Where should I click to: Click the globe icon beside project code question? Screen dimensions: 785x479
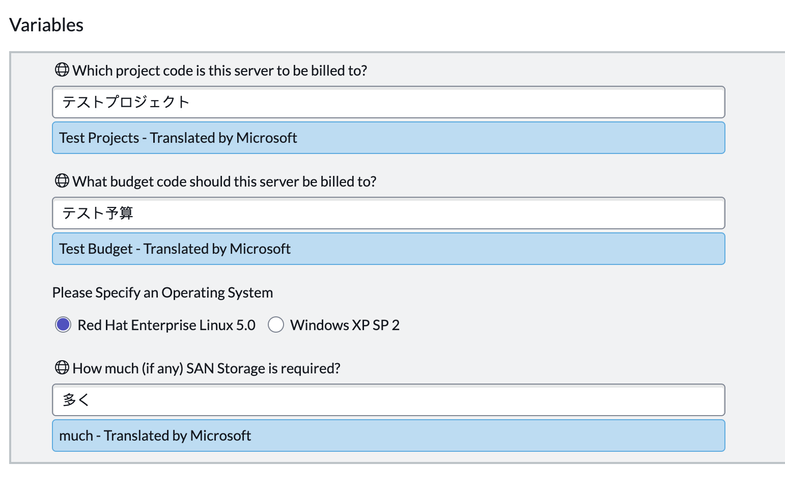click(x=61, y=70)
